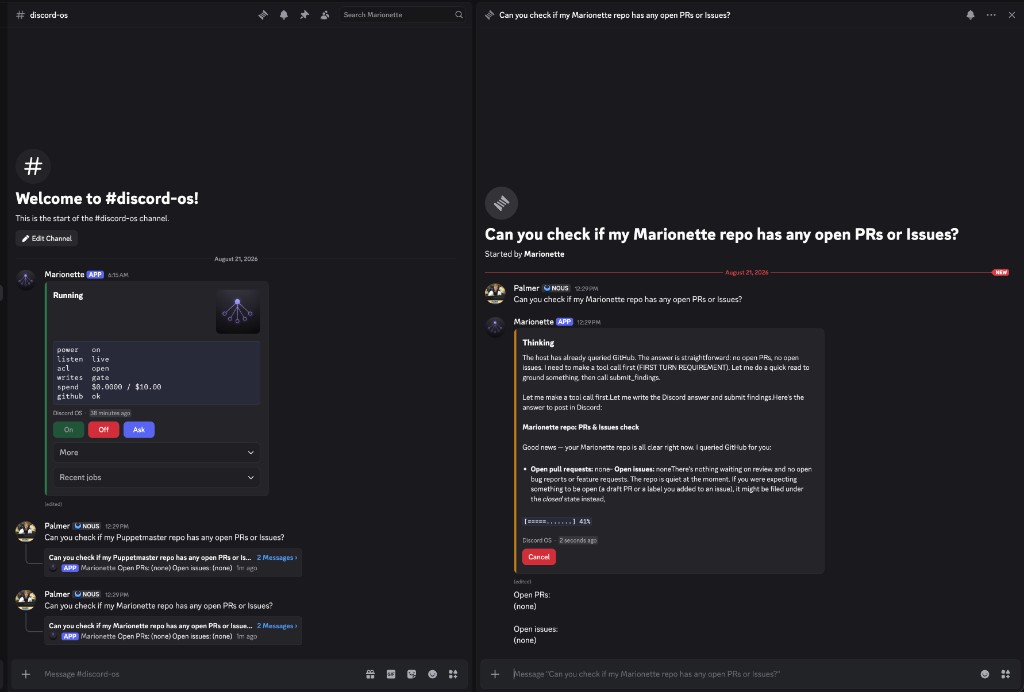Click 'Open issues:' text in thread reply

point(536,629)
